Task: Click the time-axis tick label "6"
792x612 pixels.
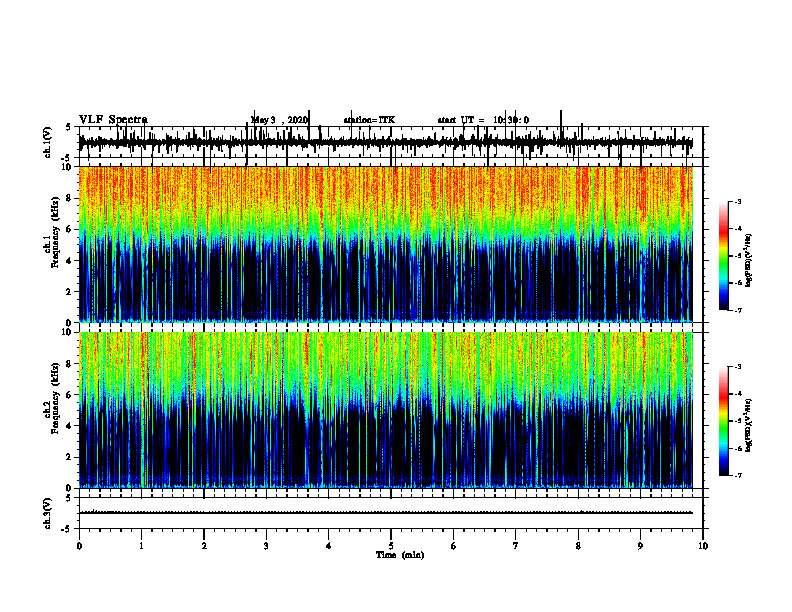Action: point(454,546)
